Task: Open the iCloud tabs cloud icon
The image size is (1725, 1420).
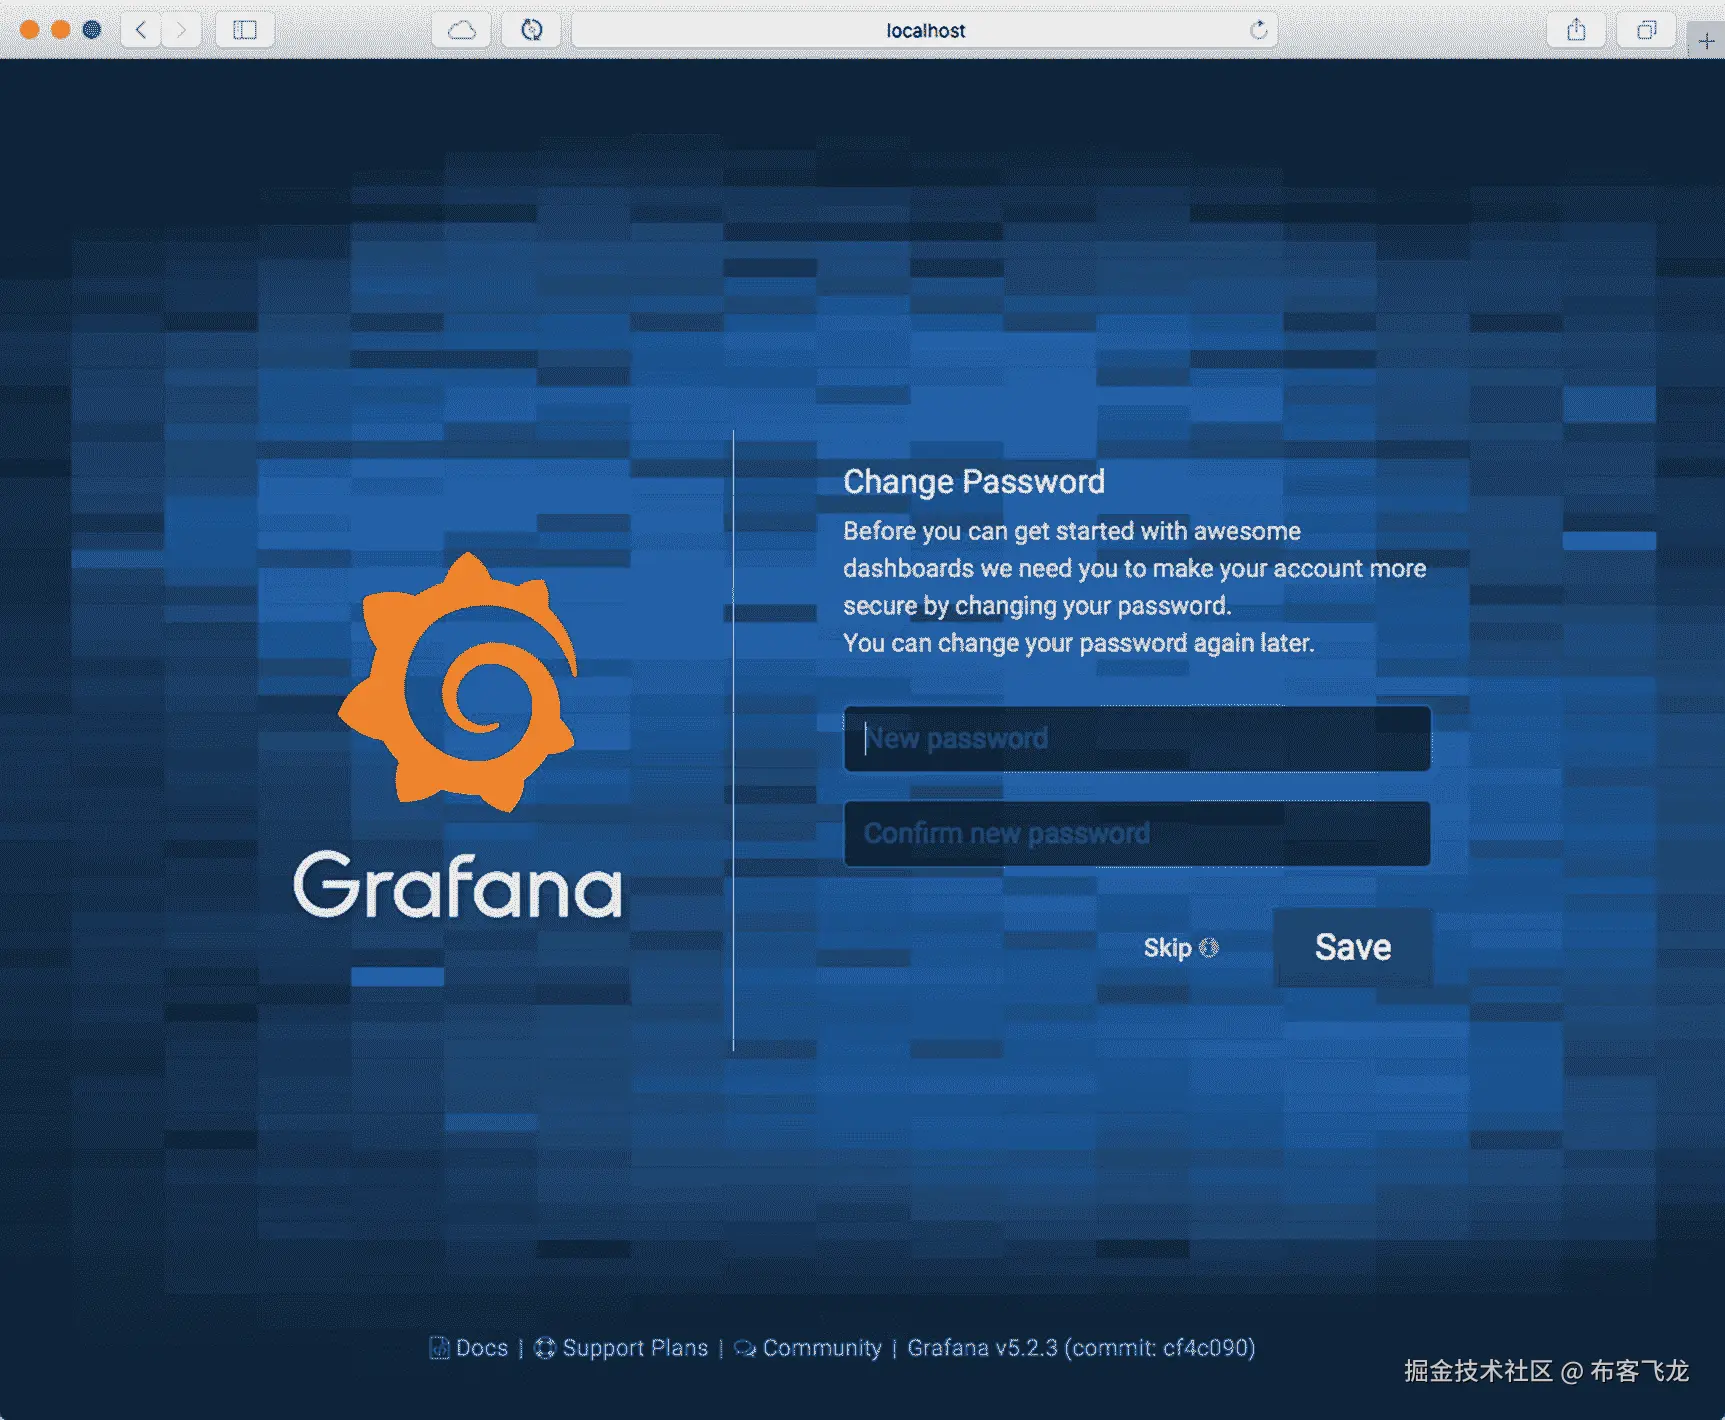Action: pos(461,30)
